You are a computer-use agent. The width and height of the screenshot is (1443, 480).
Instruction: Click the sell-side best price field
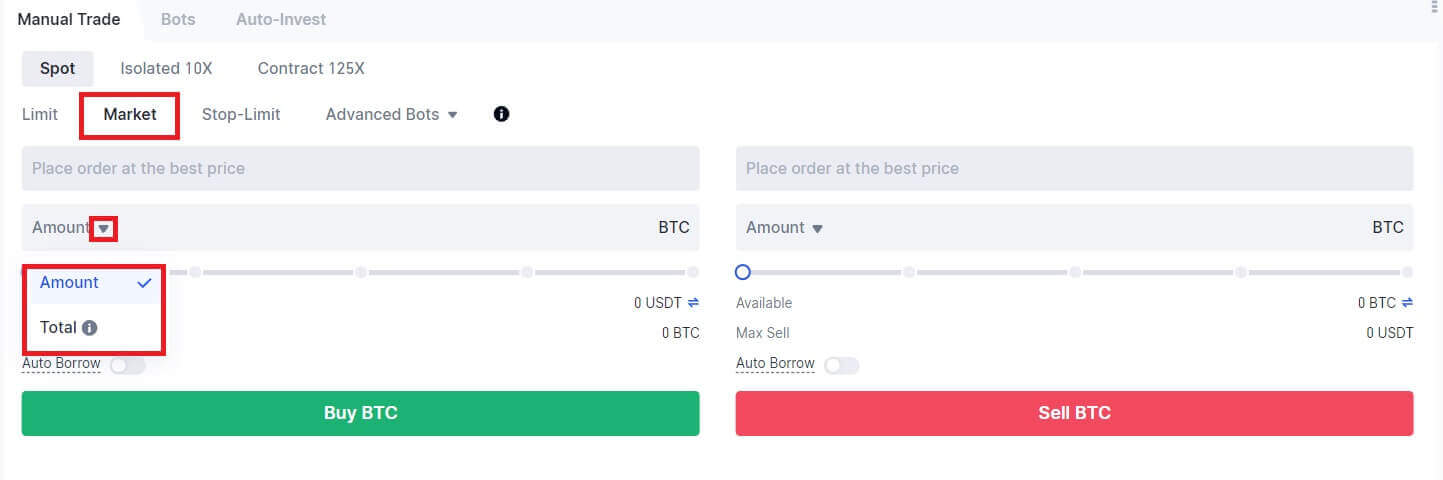click(1074, 168)
